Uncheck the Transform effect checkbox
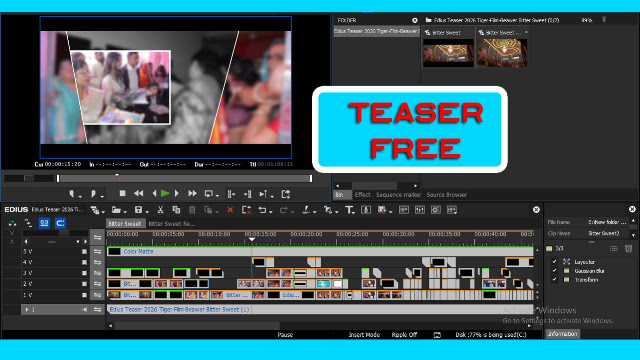 coord(554,280)
